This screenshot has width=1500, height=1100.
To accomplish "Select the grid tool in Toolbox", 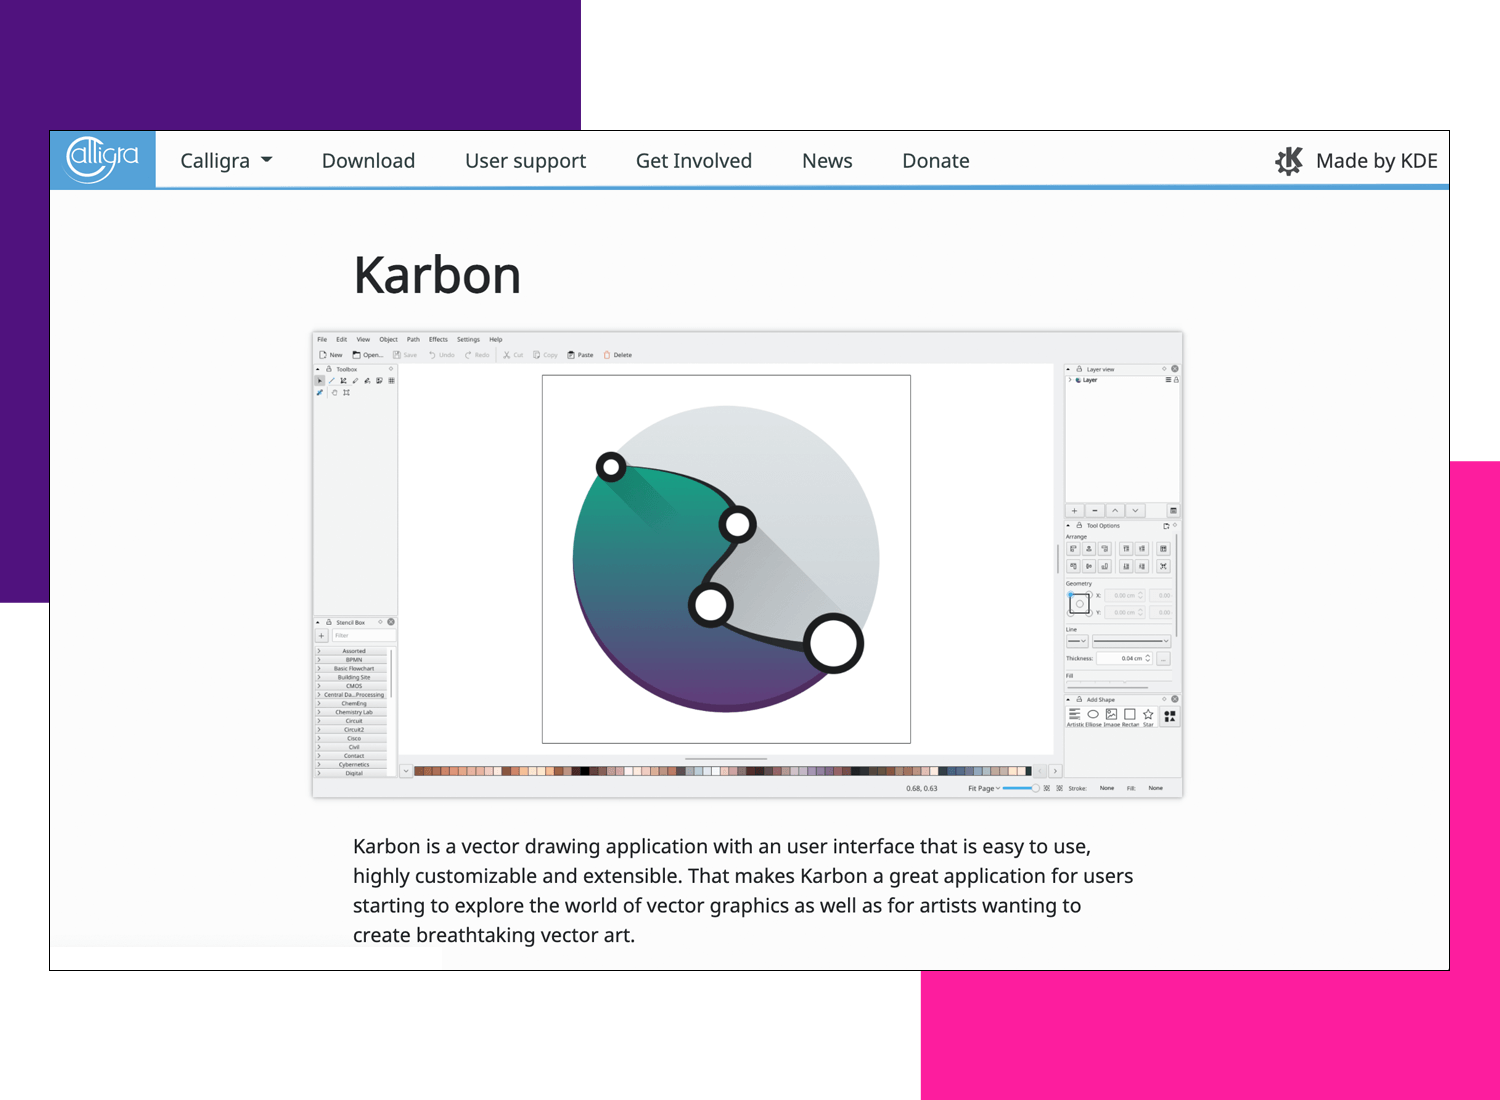I will 391,380.
